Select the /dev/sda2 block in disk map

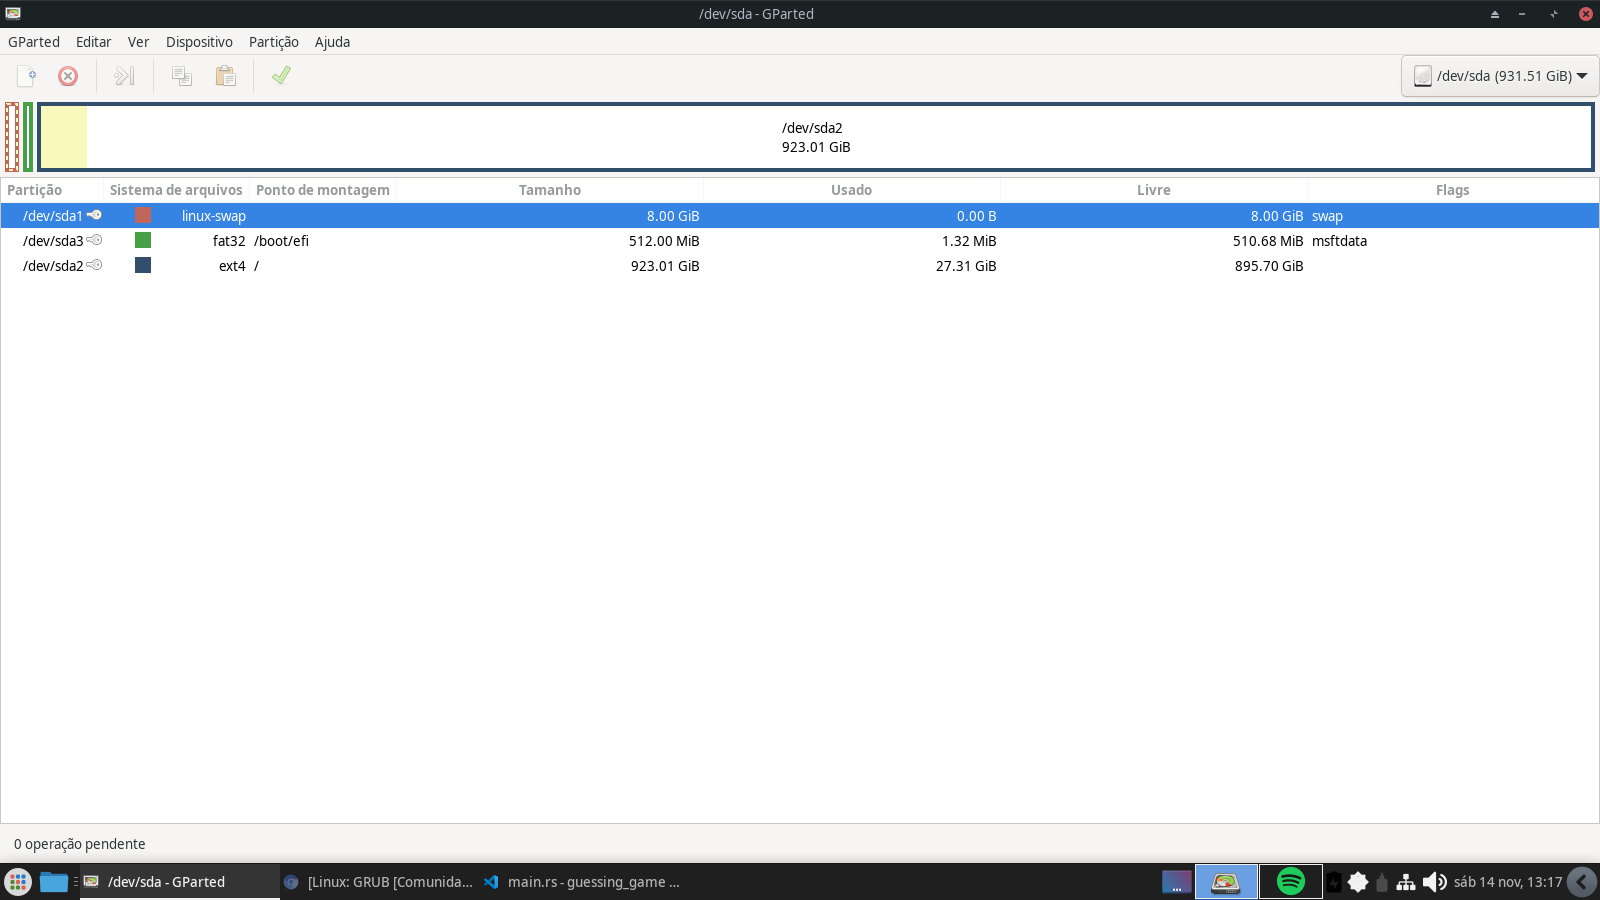tap(816, 137)
